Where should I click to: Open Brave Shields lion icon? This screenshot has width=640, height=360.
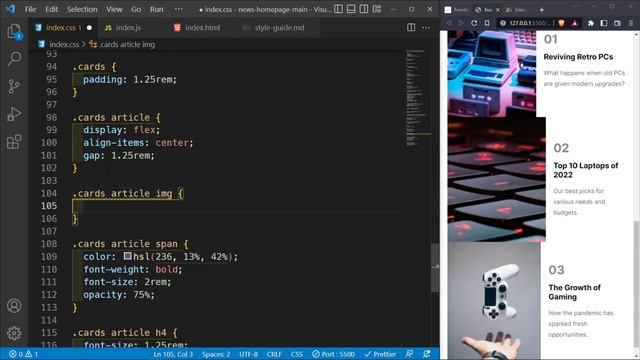(x=562, y=23)
